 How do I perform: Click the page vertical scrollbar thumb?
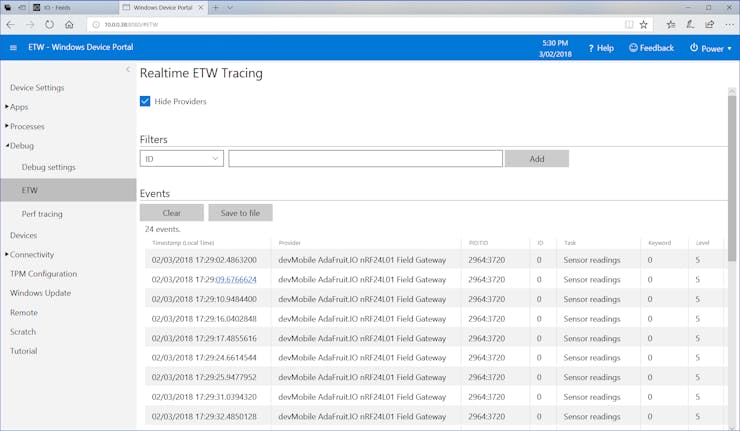(732, 178)
